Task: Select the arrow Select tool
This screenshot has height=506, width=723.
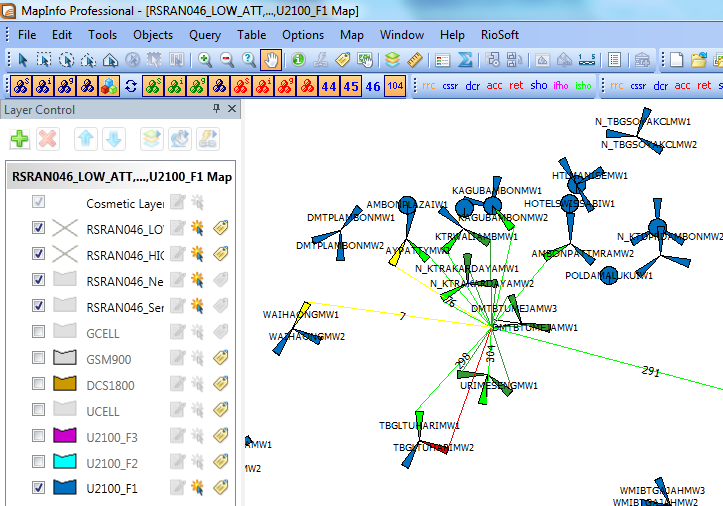Action: tap(22, 60)
